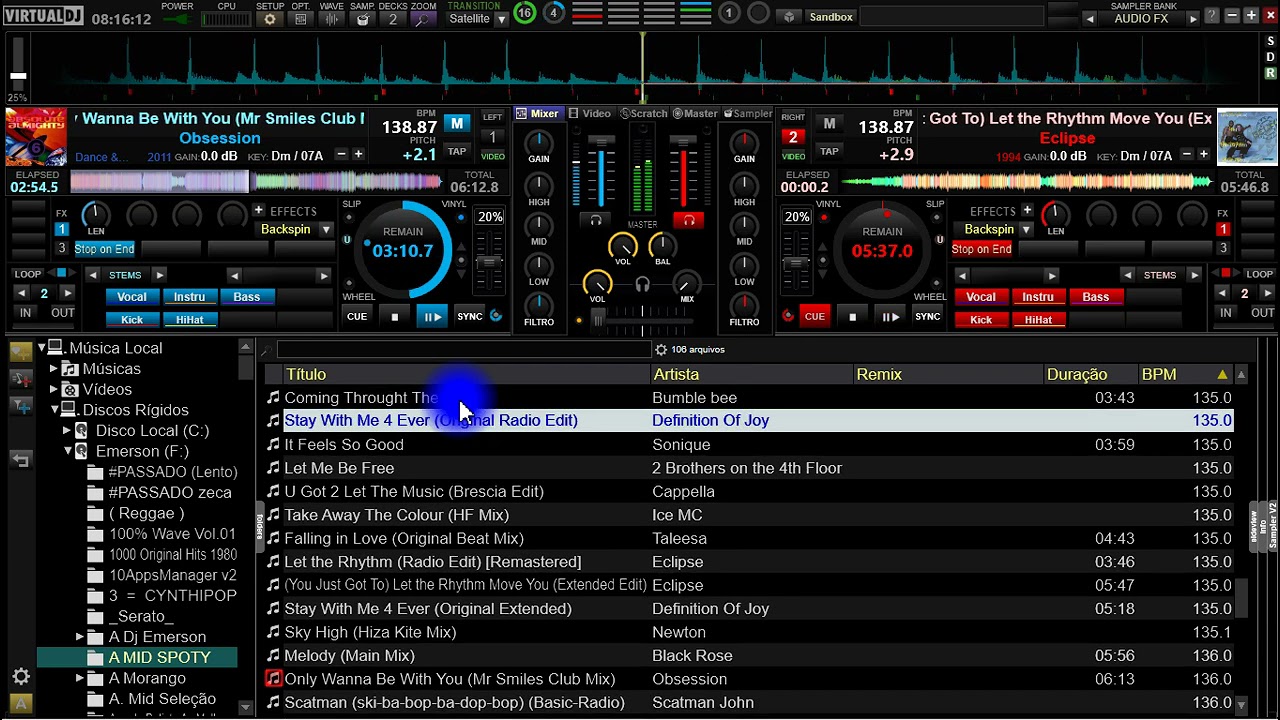Open the OPT. options icon
Screen dimensions: 1280x720
click(301, 19)
